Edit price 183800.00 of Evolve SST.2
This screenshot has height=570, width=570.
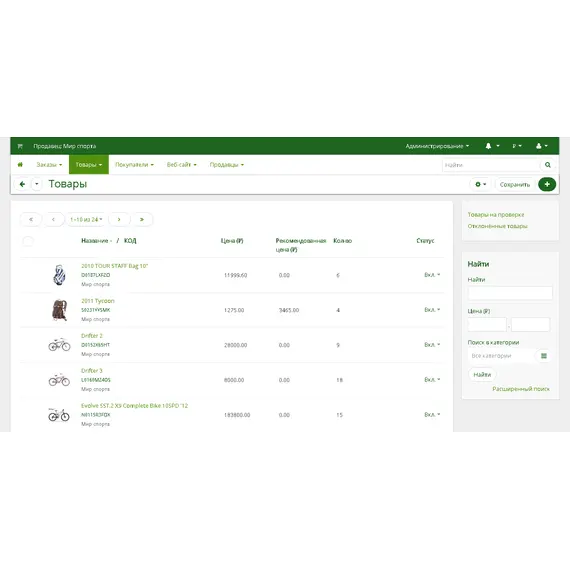(x=237, y=415)
